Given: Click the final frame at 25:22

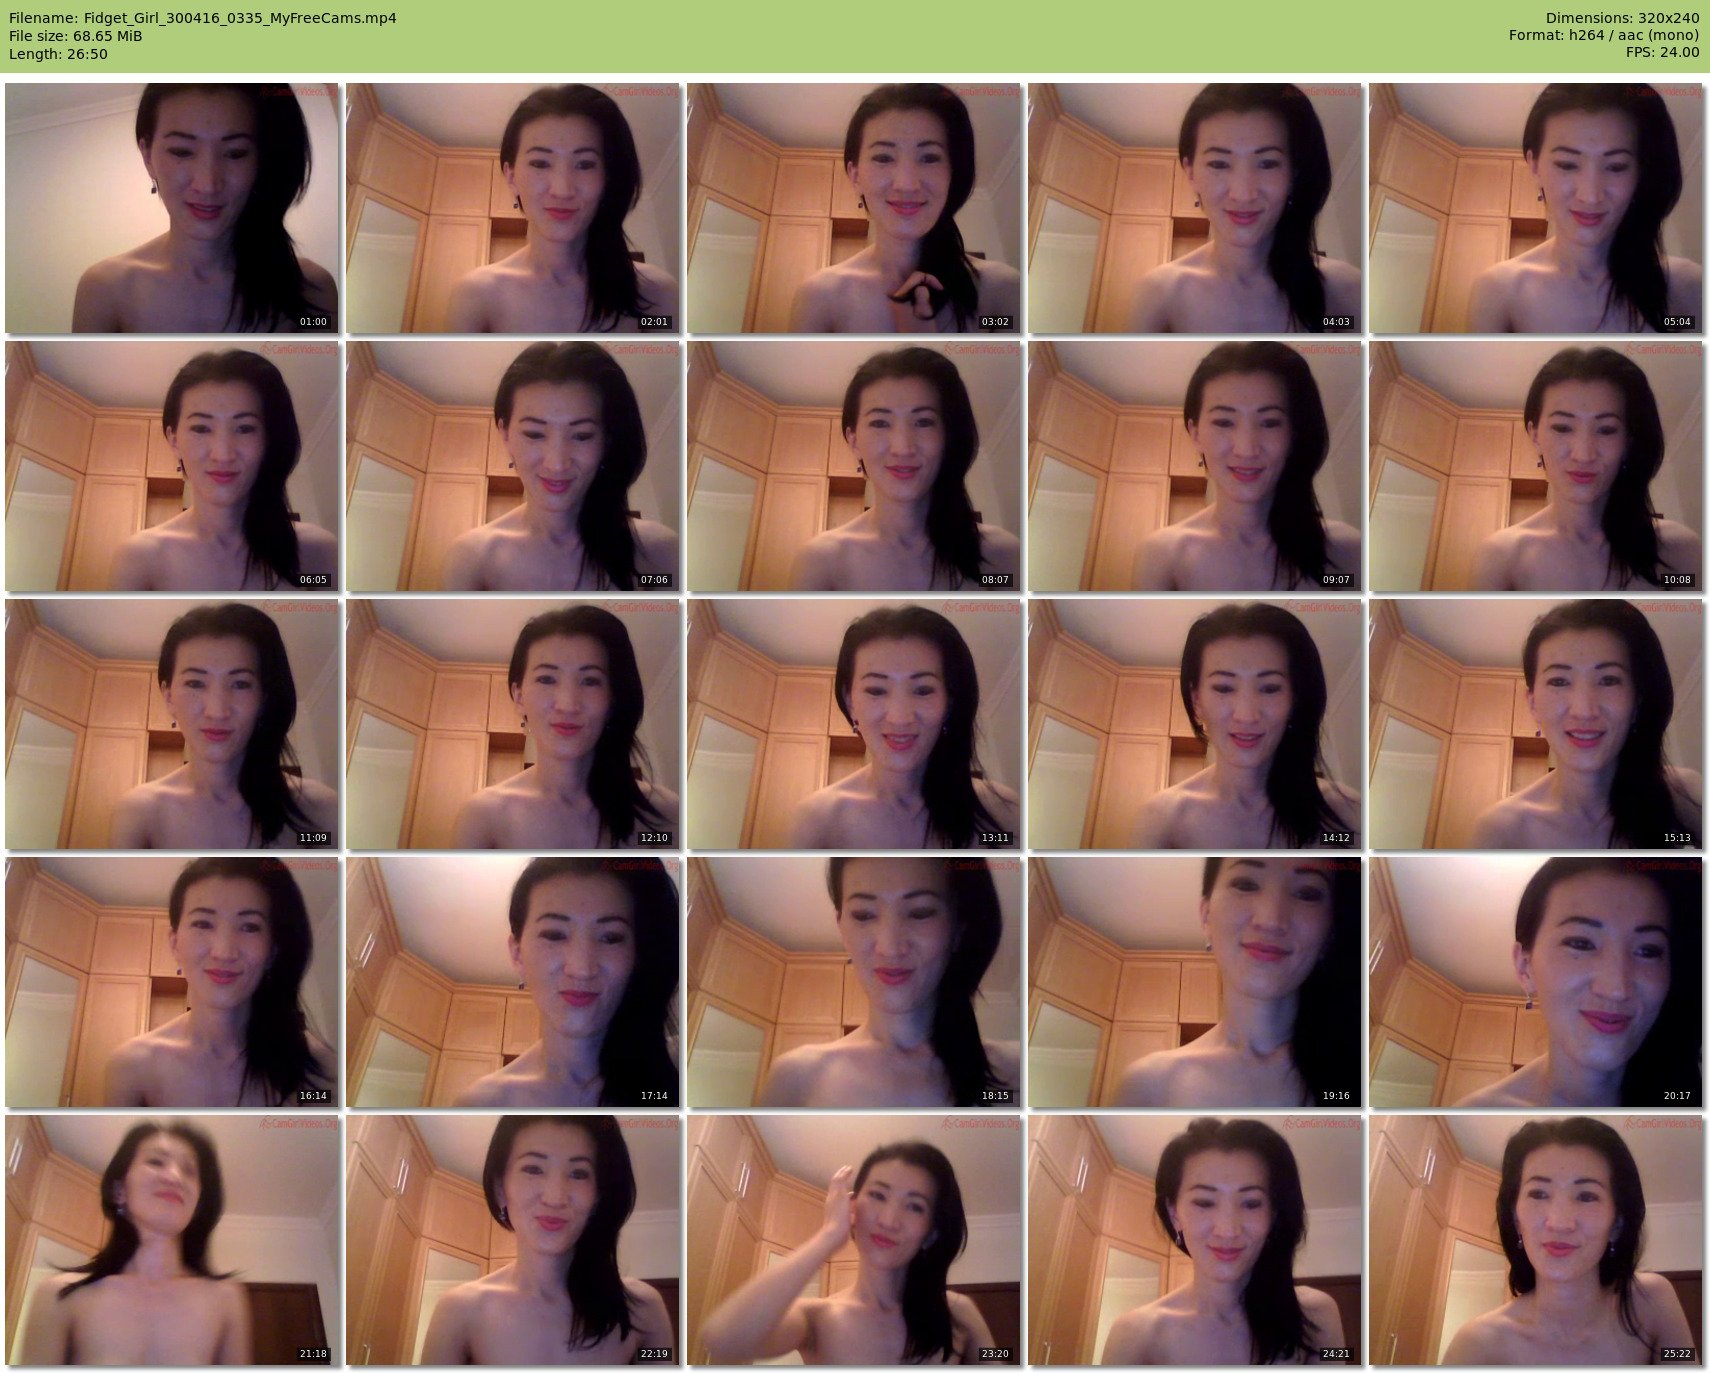Looking at the screenshot, I should (1535, 1240).
